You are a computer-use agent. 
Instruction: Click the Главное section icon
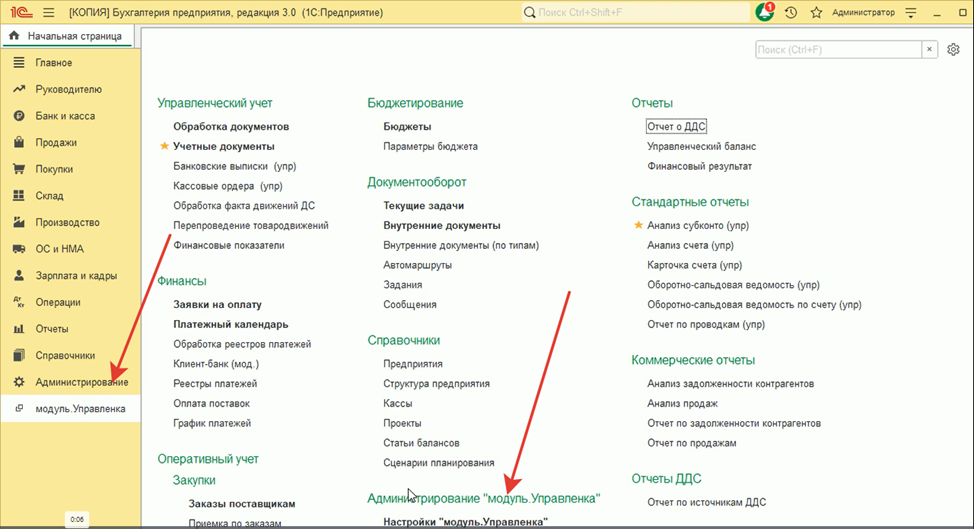pos(19,63)
